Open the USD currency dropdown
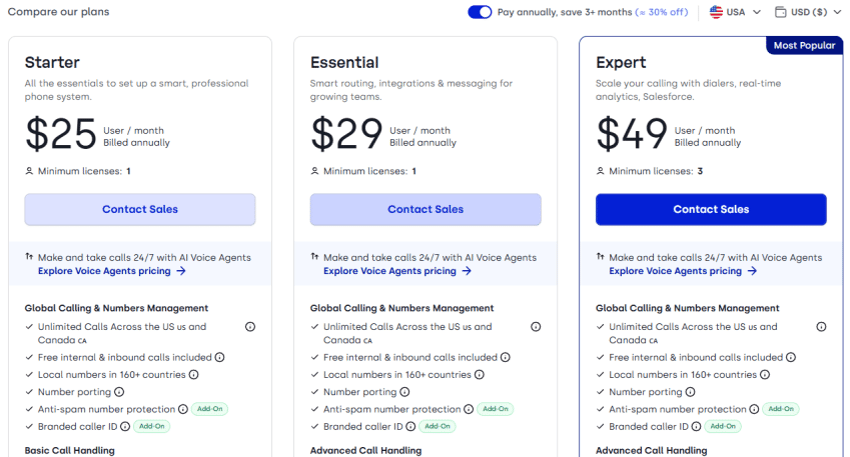Viewport: 850px width, 457px height. (808, 12)
